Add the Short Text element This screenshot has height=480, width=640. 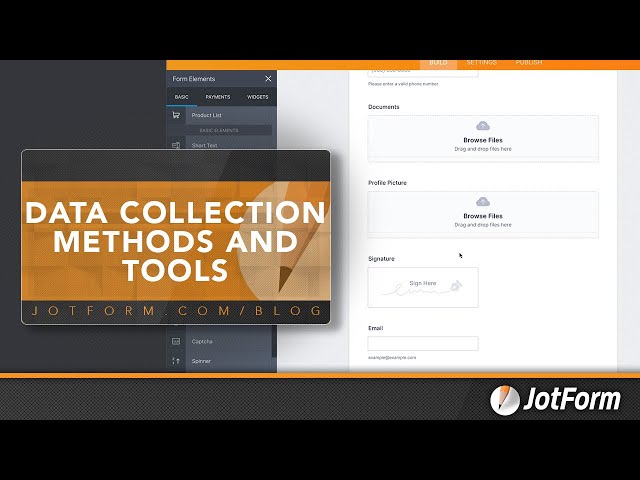(204, 145)
